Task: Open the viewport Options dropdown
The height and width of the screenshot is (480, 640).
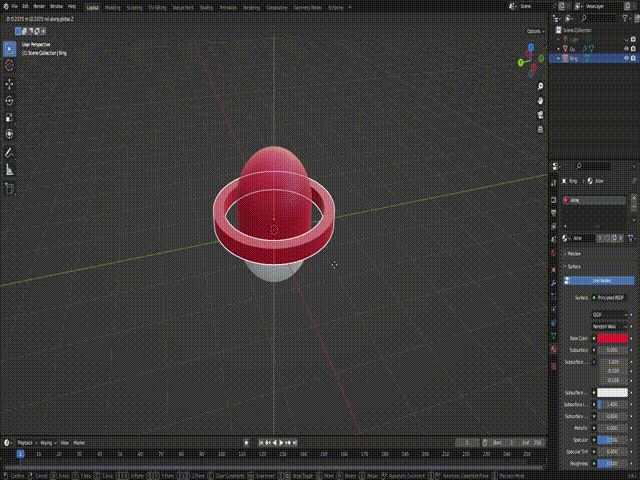Action: coord(535,31)
